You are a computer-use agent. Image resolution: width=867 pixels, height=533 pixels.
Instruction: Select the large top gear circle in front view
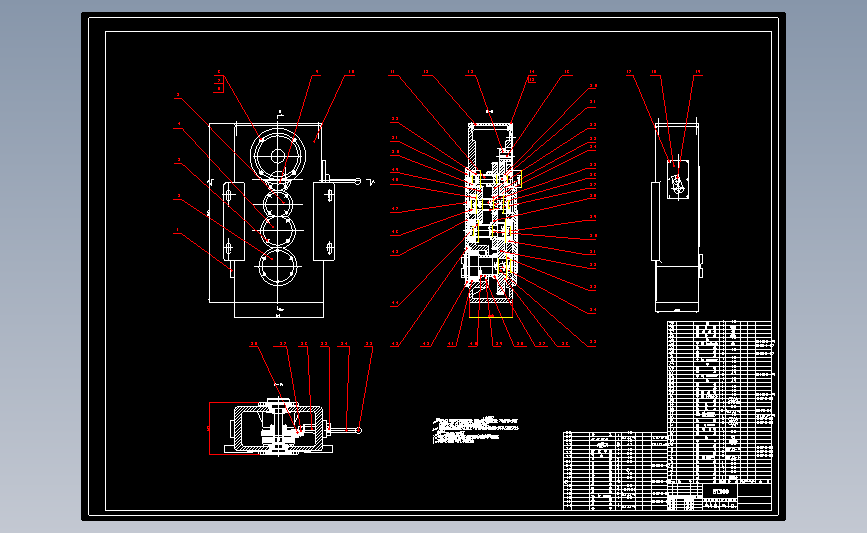click(278, 156)
